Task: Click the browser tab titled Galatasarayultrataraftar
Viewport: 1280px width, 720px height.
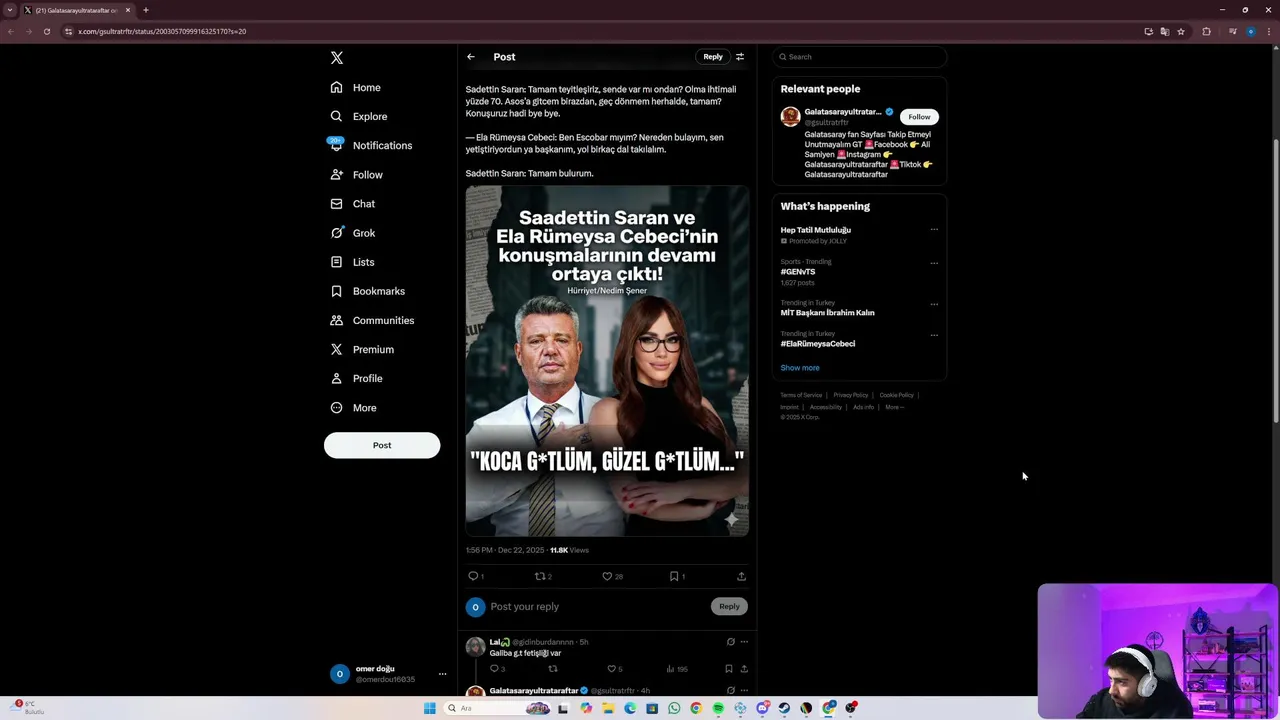Action: point(78,10)
